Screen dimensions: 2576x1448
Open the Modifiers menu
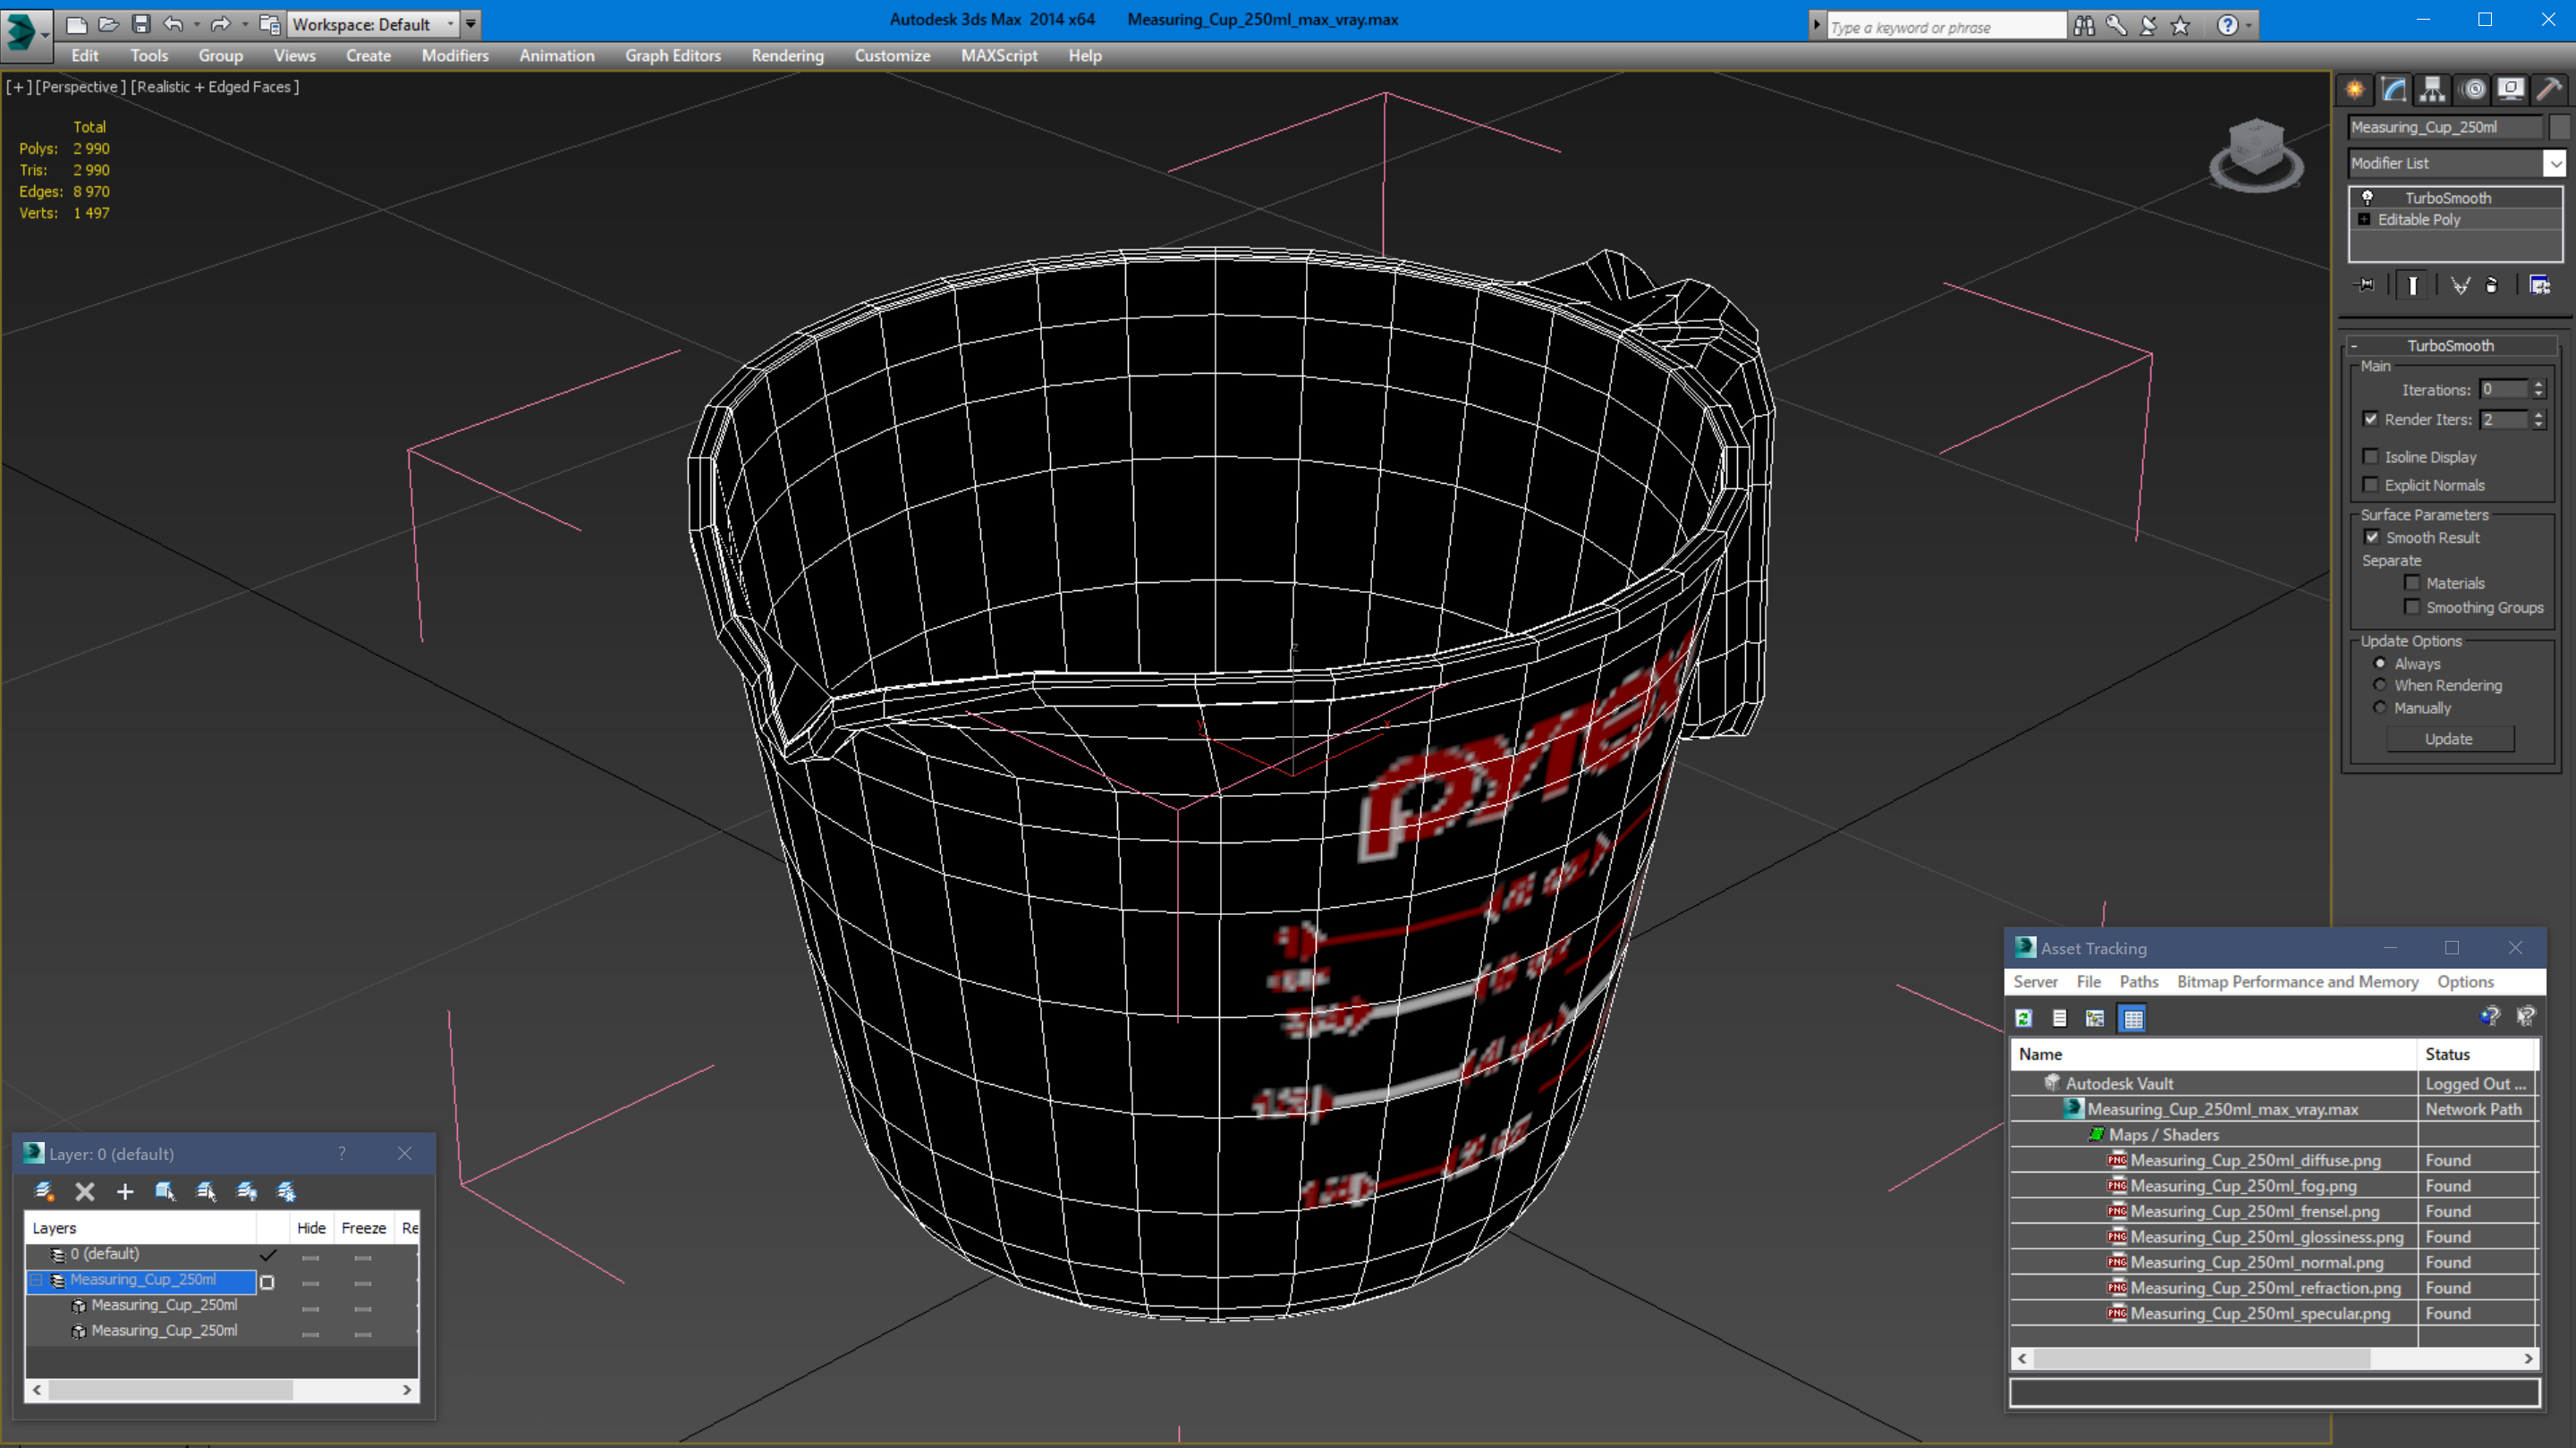coord(455,56)
